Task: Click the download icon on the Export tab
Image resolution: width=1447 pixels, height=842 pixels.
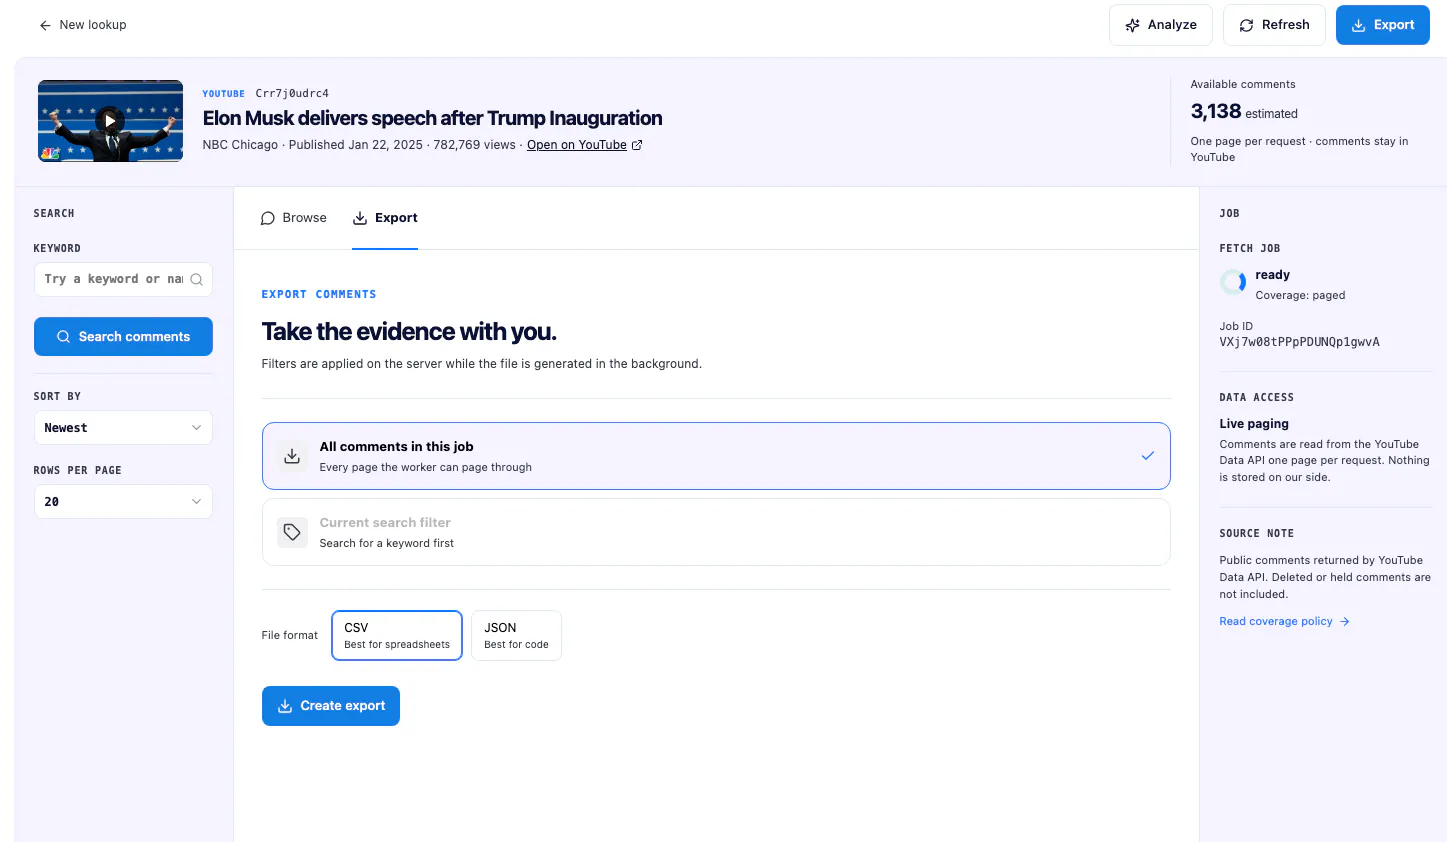Action: tap(360, 218)
